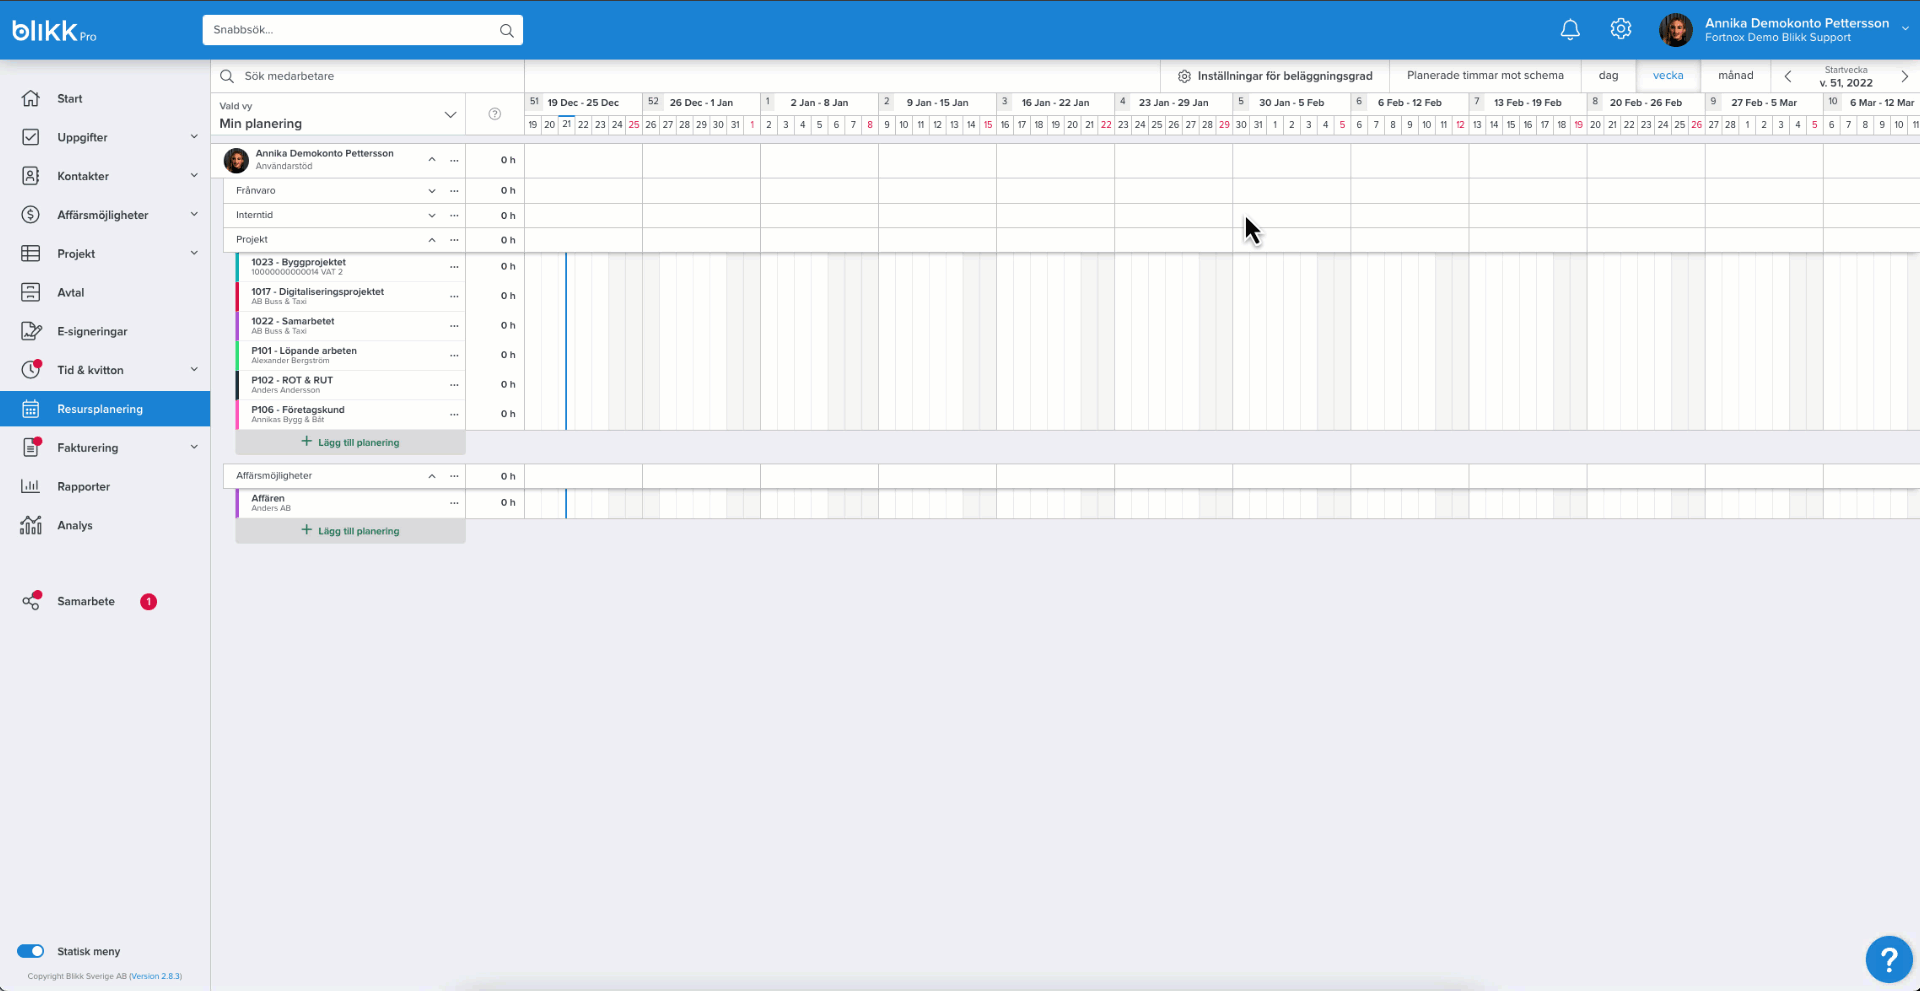Click the search magnifier in Snabbsök
This screenshot has width=1920, height=991.
(x=507, y=30)
